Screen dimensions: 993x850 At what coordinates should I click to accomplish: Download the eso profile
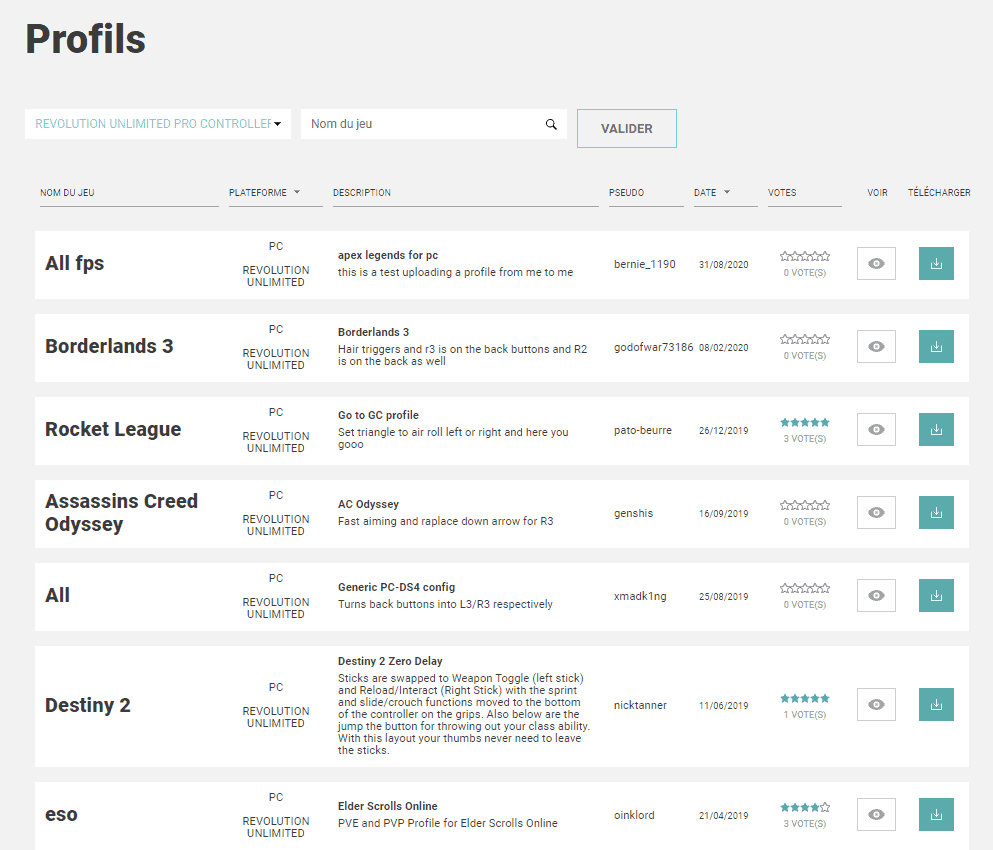936,815
